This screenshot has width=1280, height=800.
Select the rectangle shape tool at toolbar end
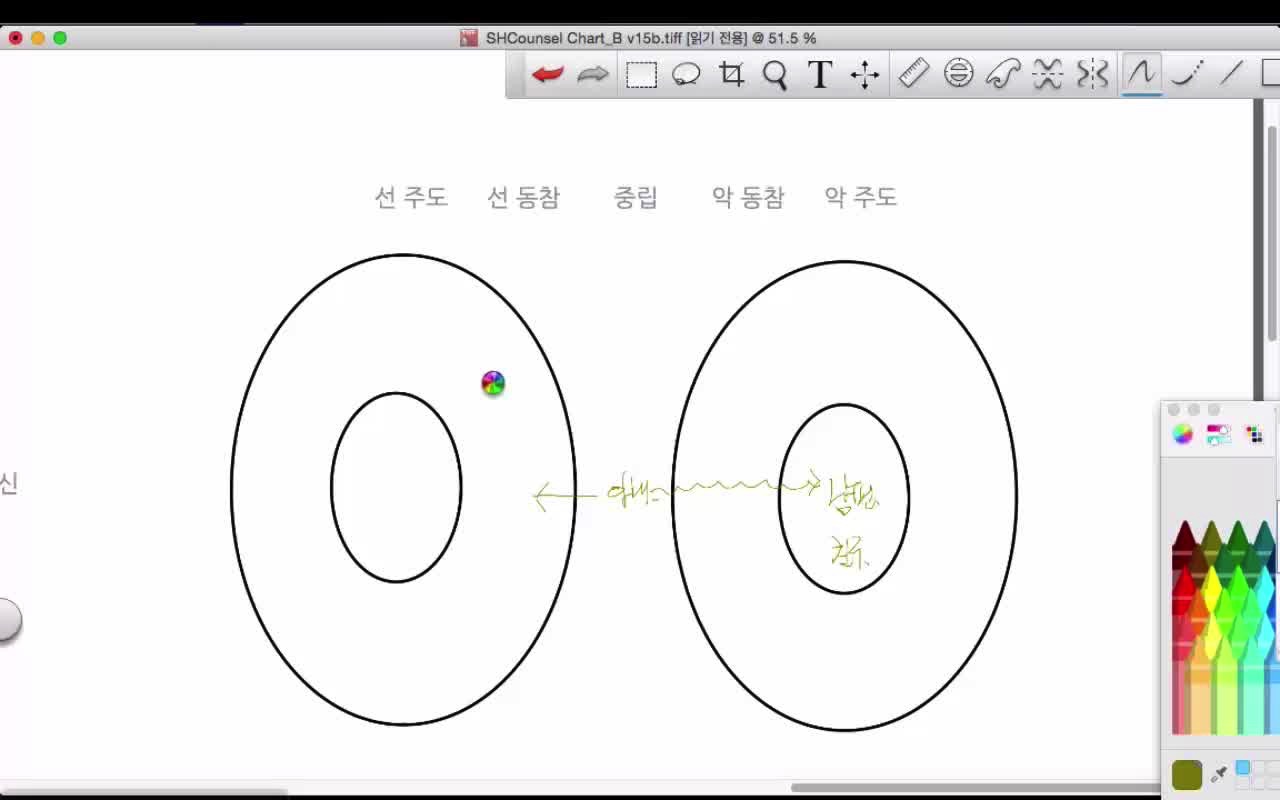[1271, 73]
